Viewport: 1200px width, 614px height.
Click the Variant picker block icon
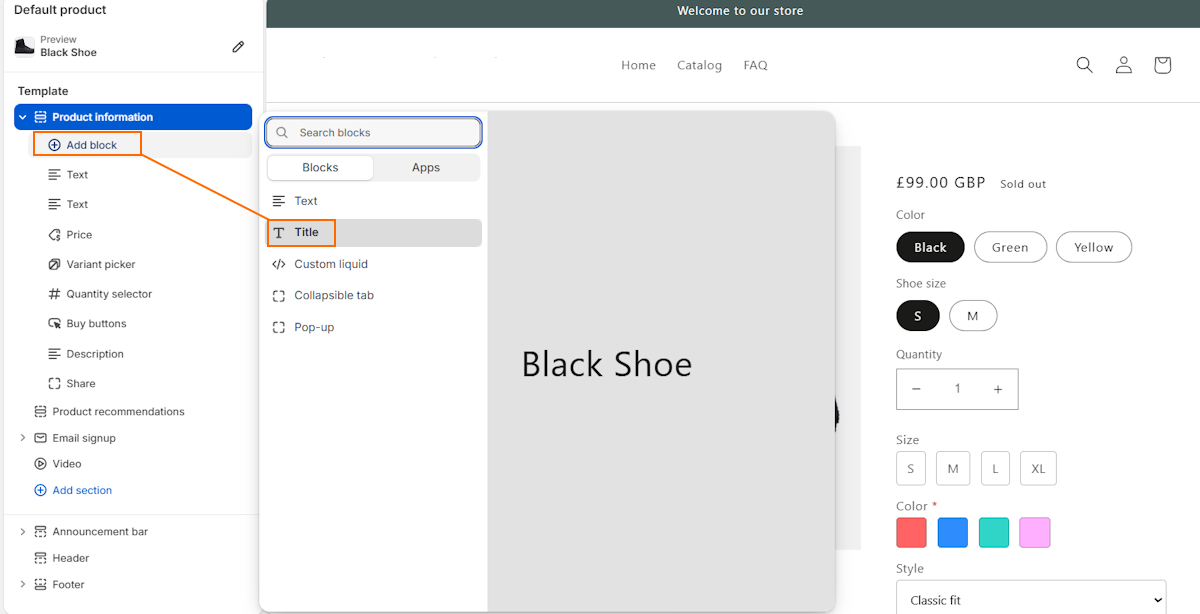coord(55,264)
